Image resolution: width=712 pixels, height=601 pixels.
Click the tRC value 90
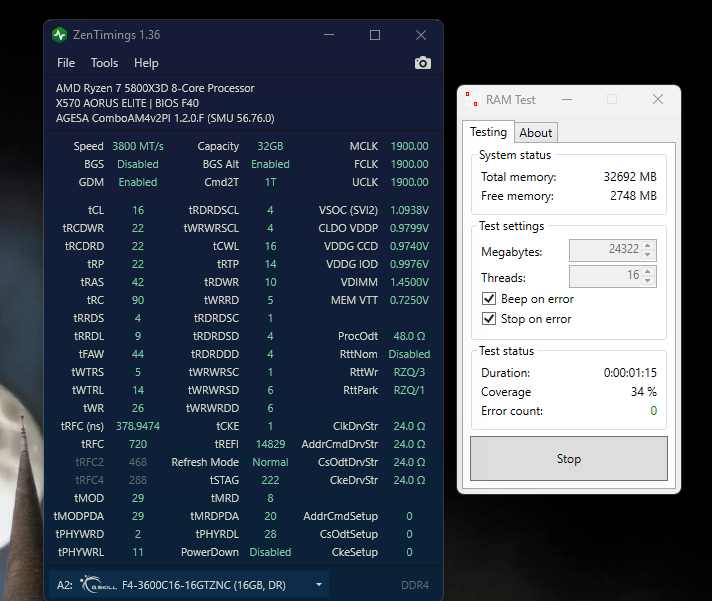(138, 300)
